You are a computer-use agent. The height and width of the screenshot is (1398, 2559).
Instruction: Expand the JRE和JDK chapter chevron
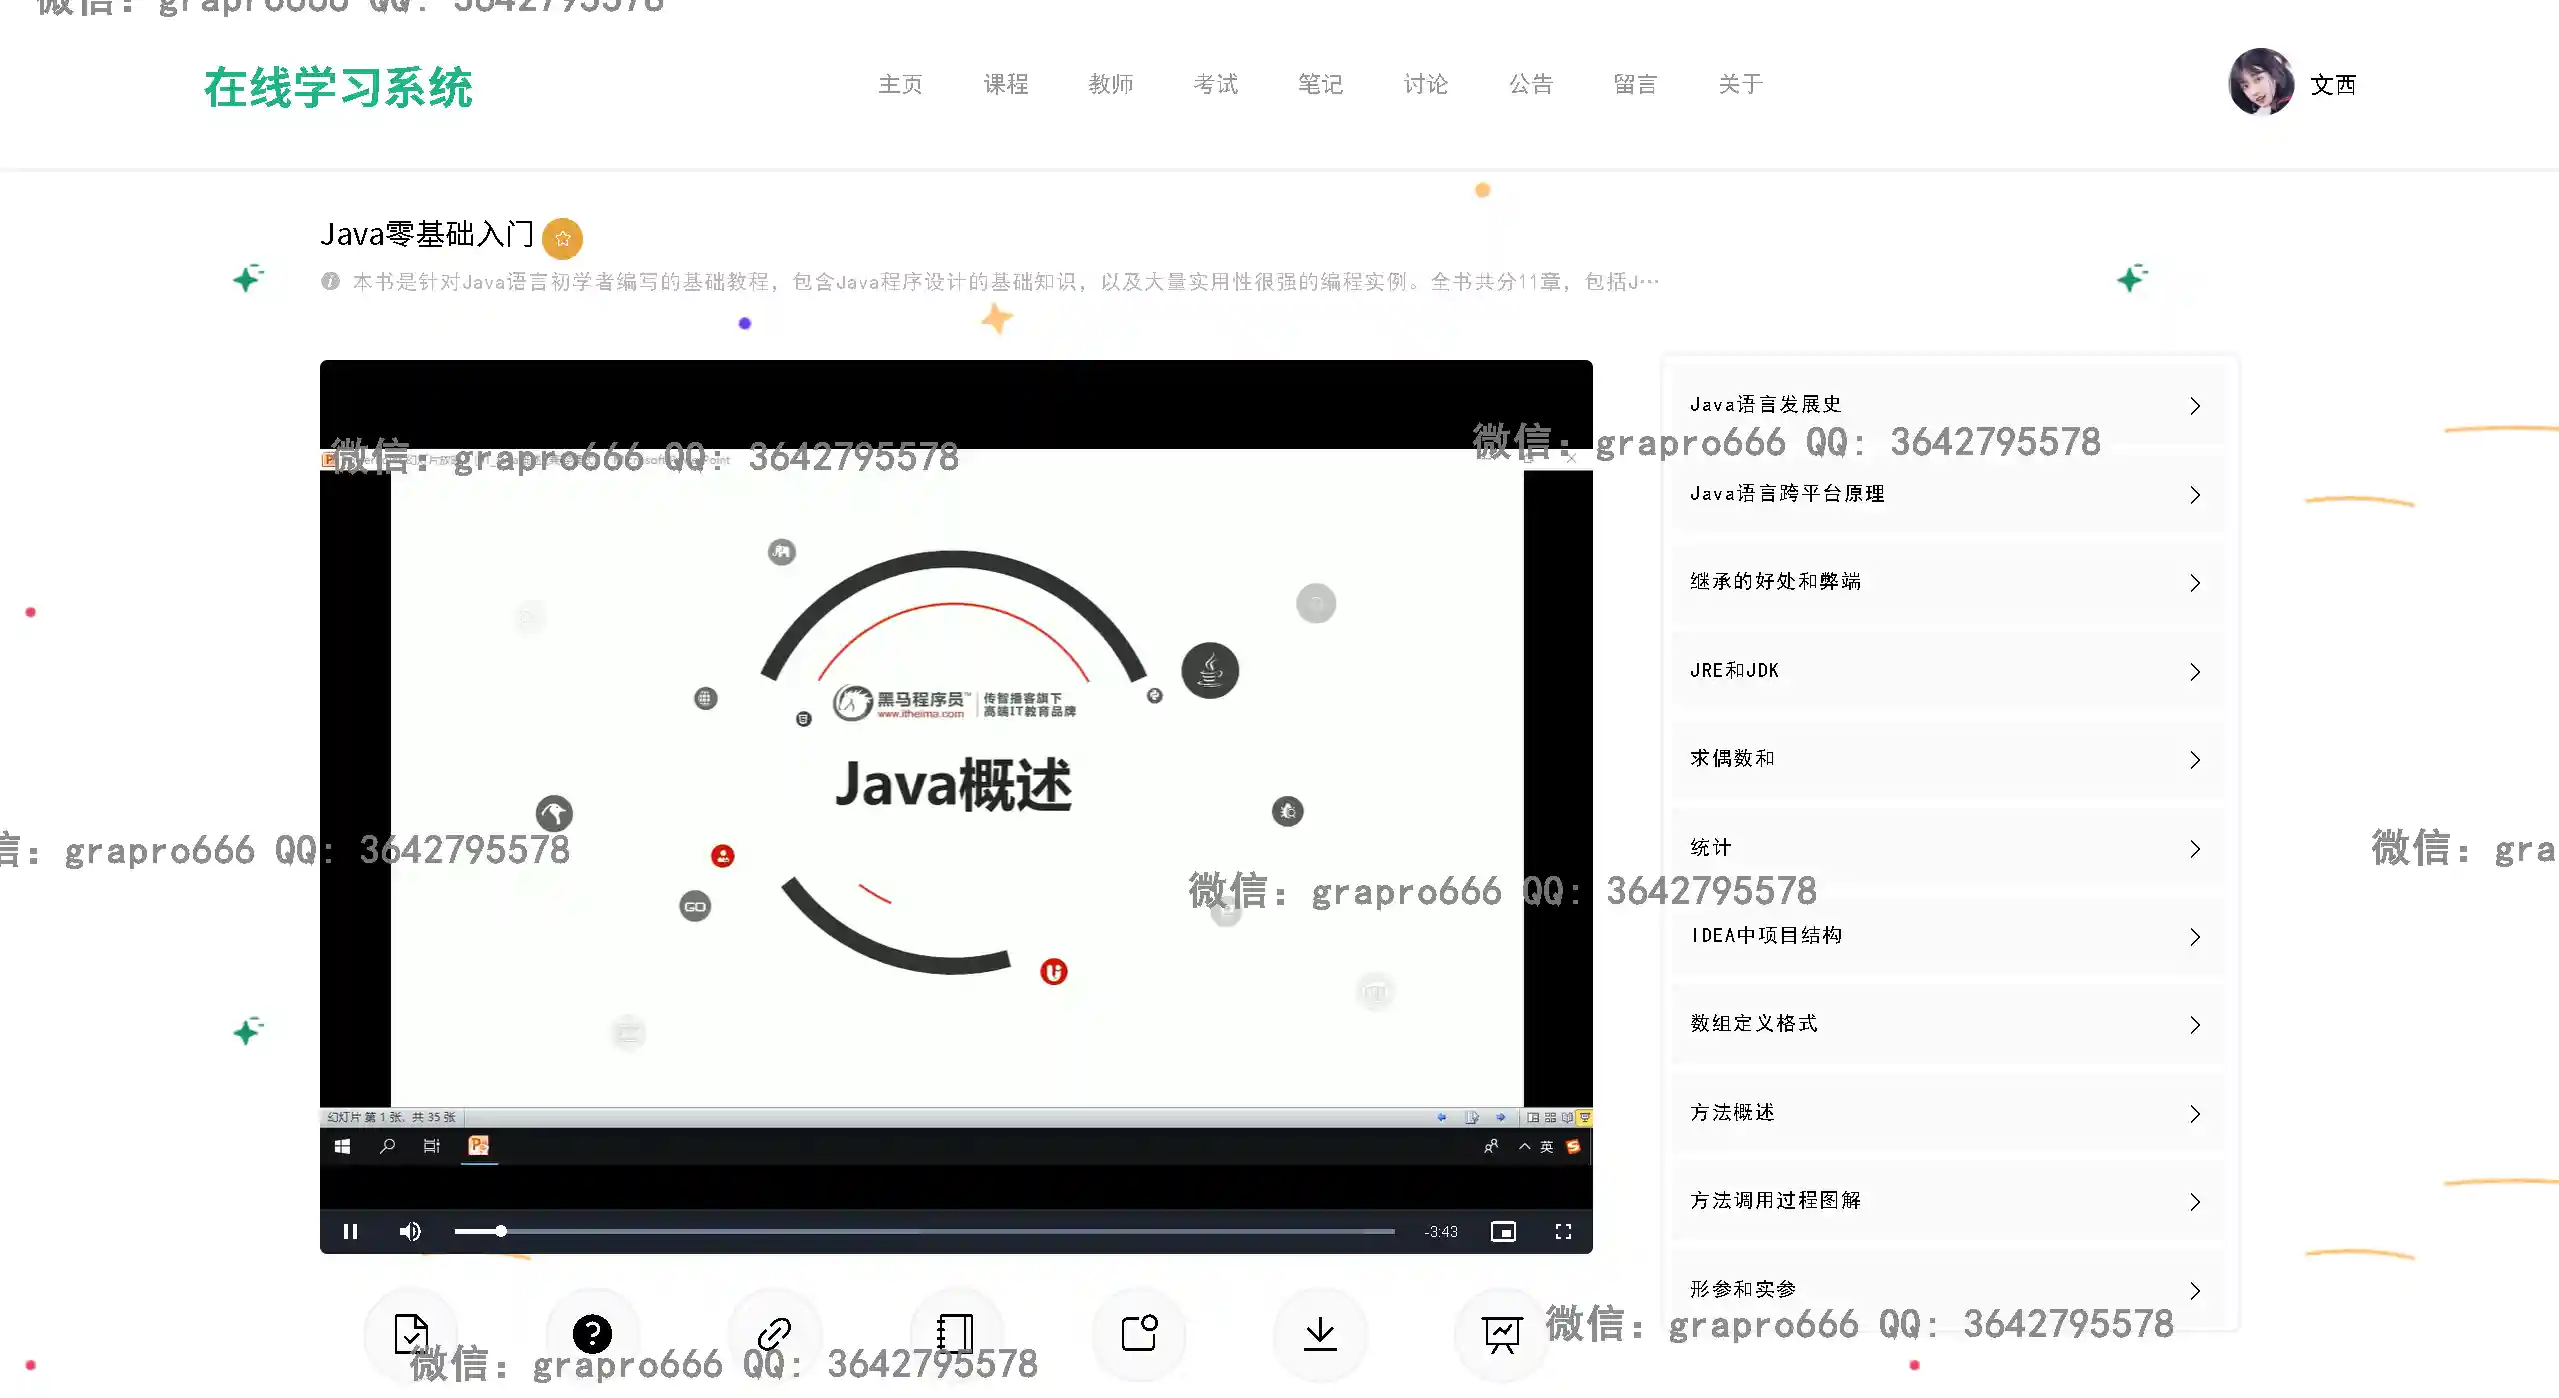[2194, 672]
